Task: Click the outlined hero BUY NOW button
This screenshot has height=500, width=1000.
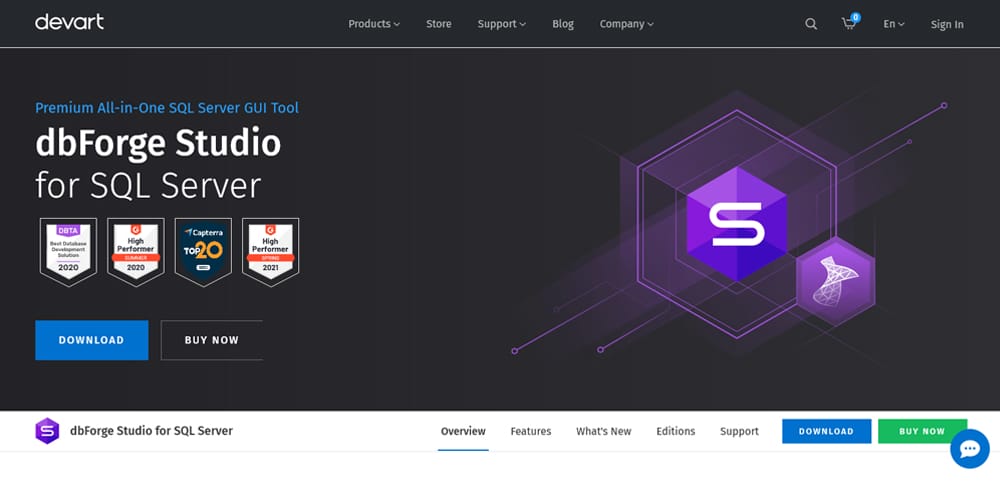Action: (x=212, y=340)
